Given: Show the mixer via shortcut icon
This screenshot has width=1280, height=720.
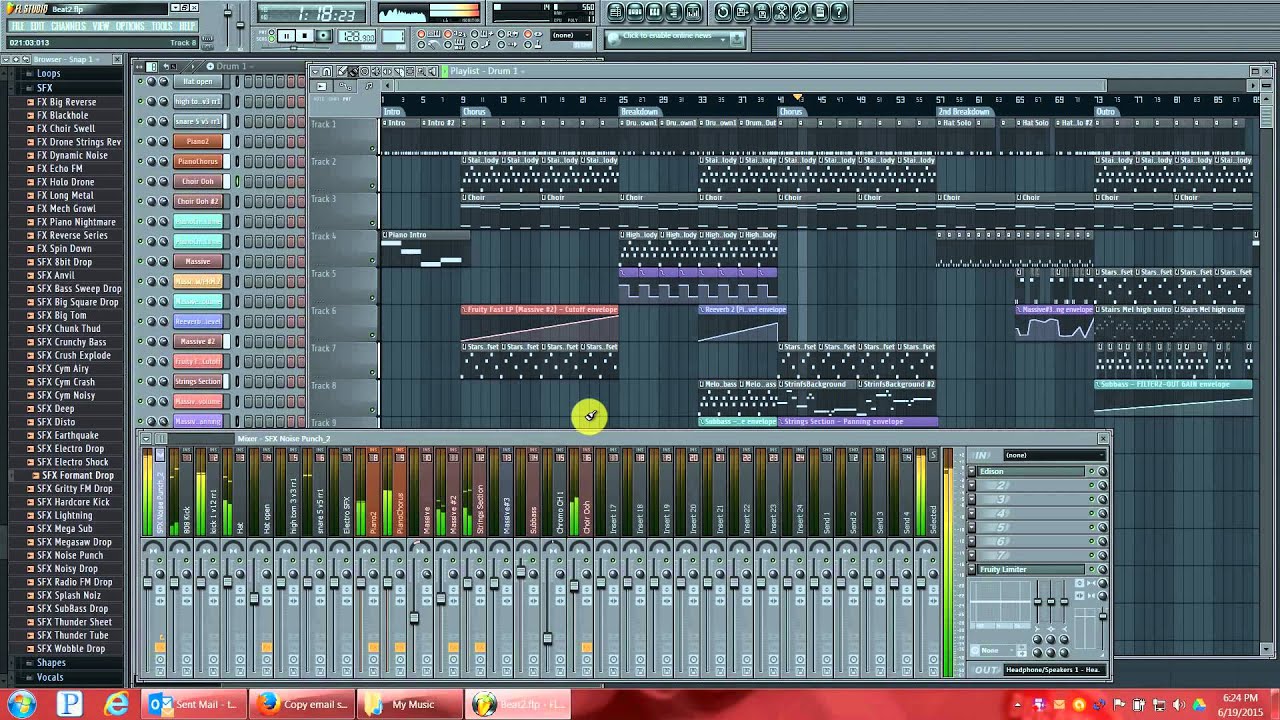Looking at the screenshot, I should tap(693, 12).
